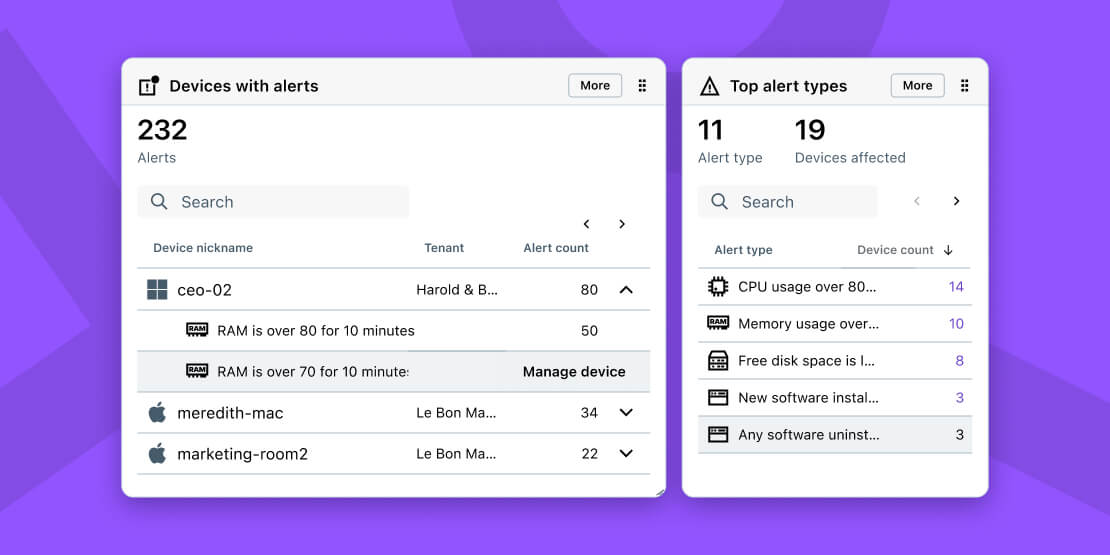Click the resize grip of Devices with alerts panel
Screen dimensions: 1110x555
tap(660, 492)
